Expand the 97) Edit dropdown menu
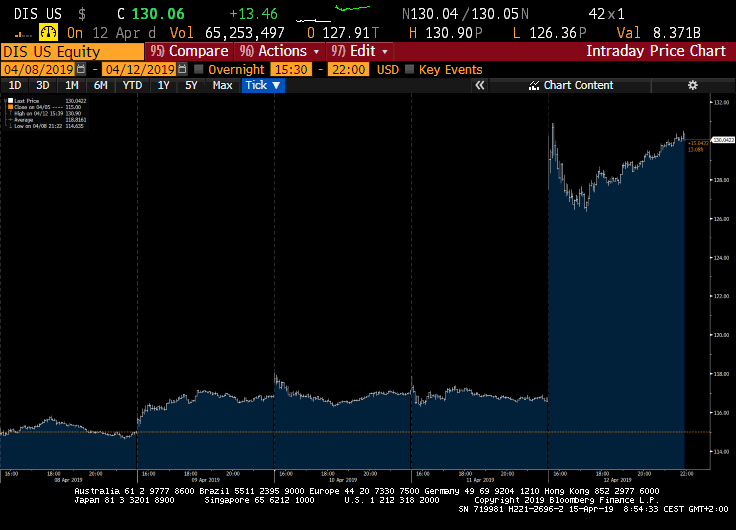 (359, 51)
